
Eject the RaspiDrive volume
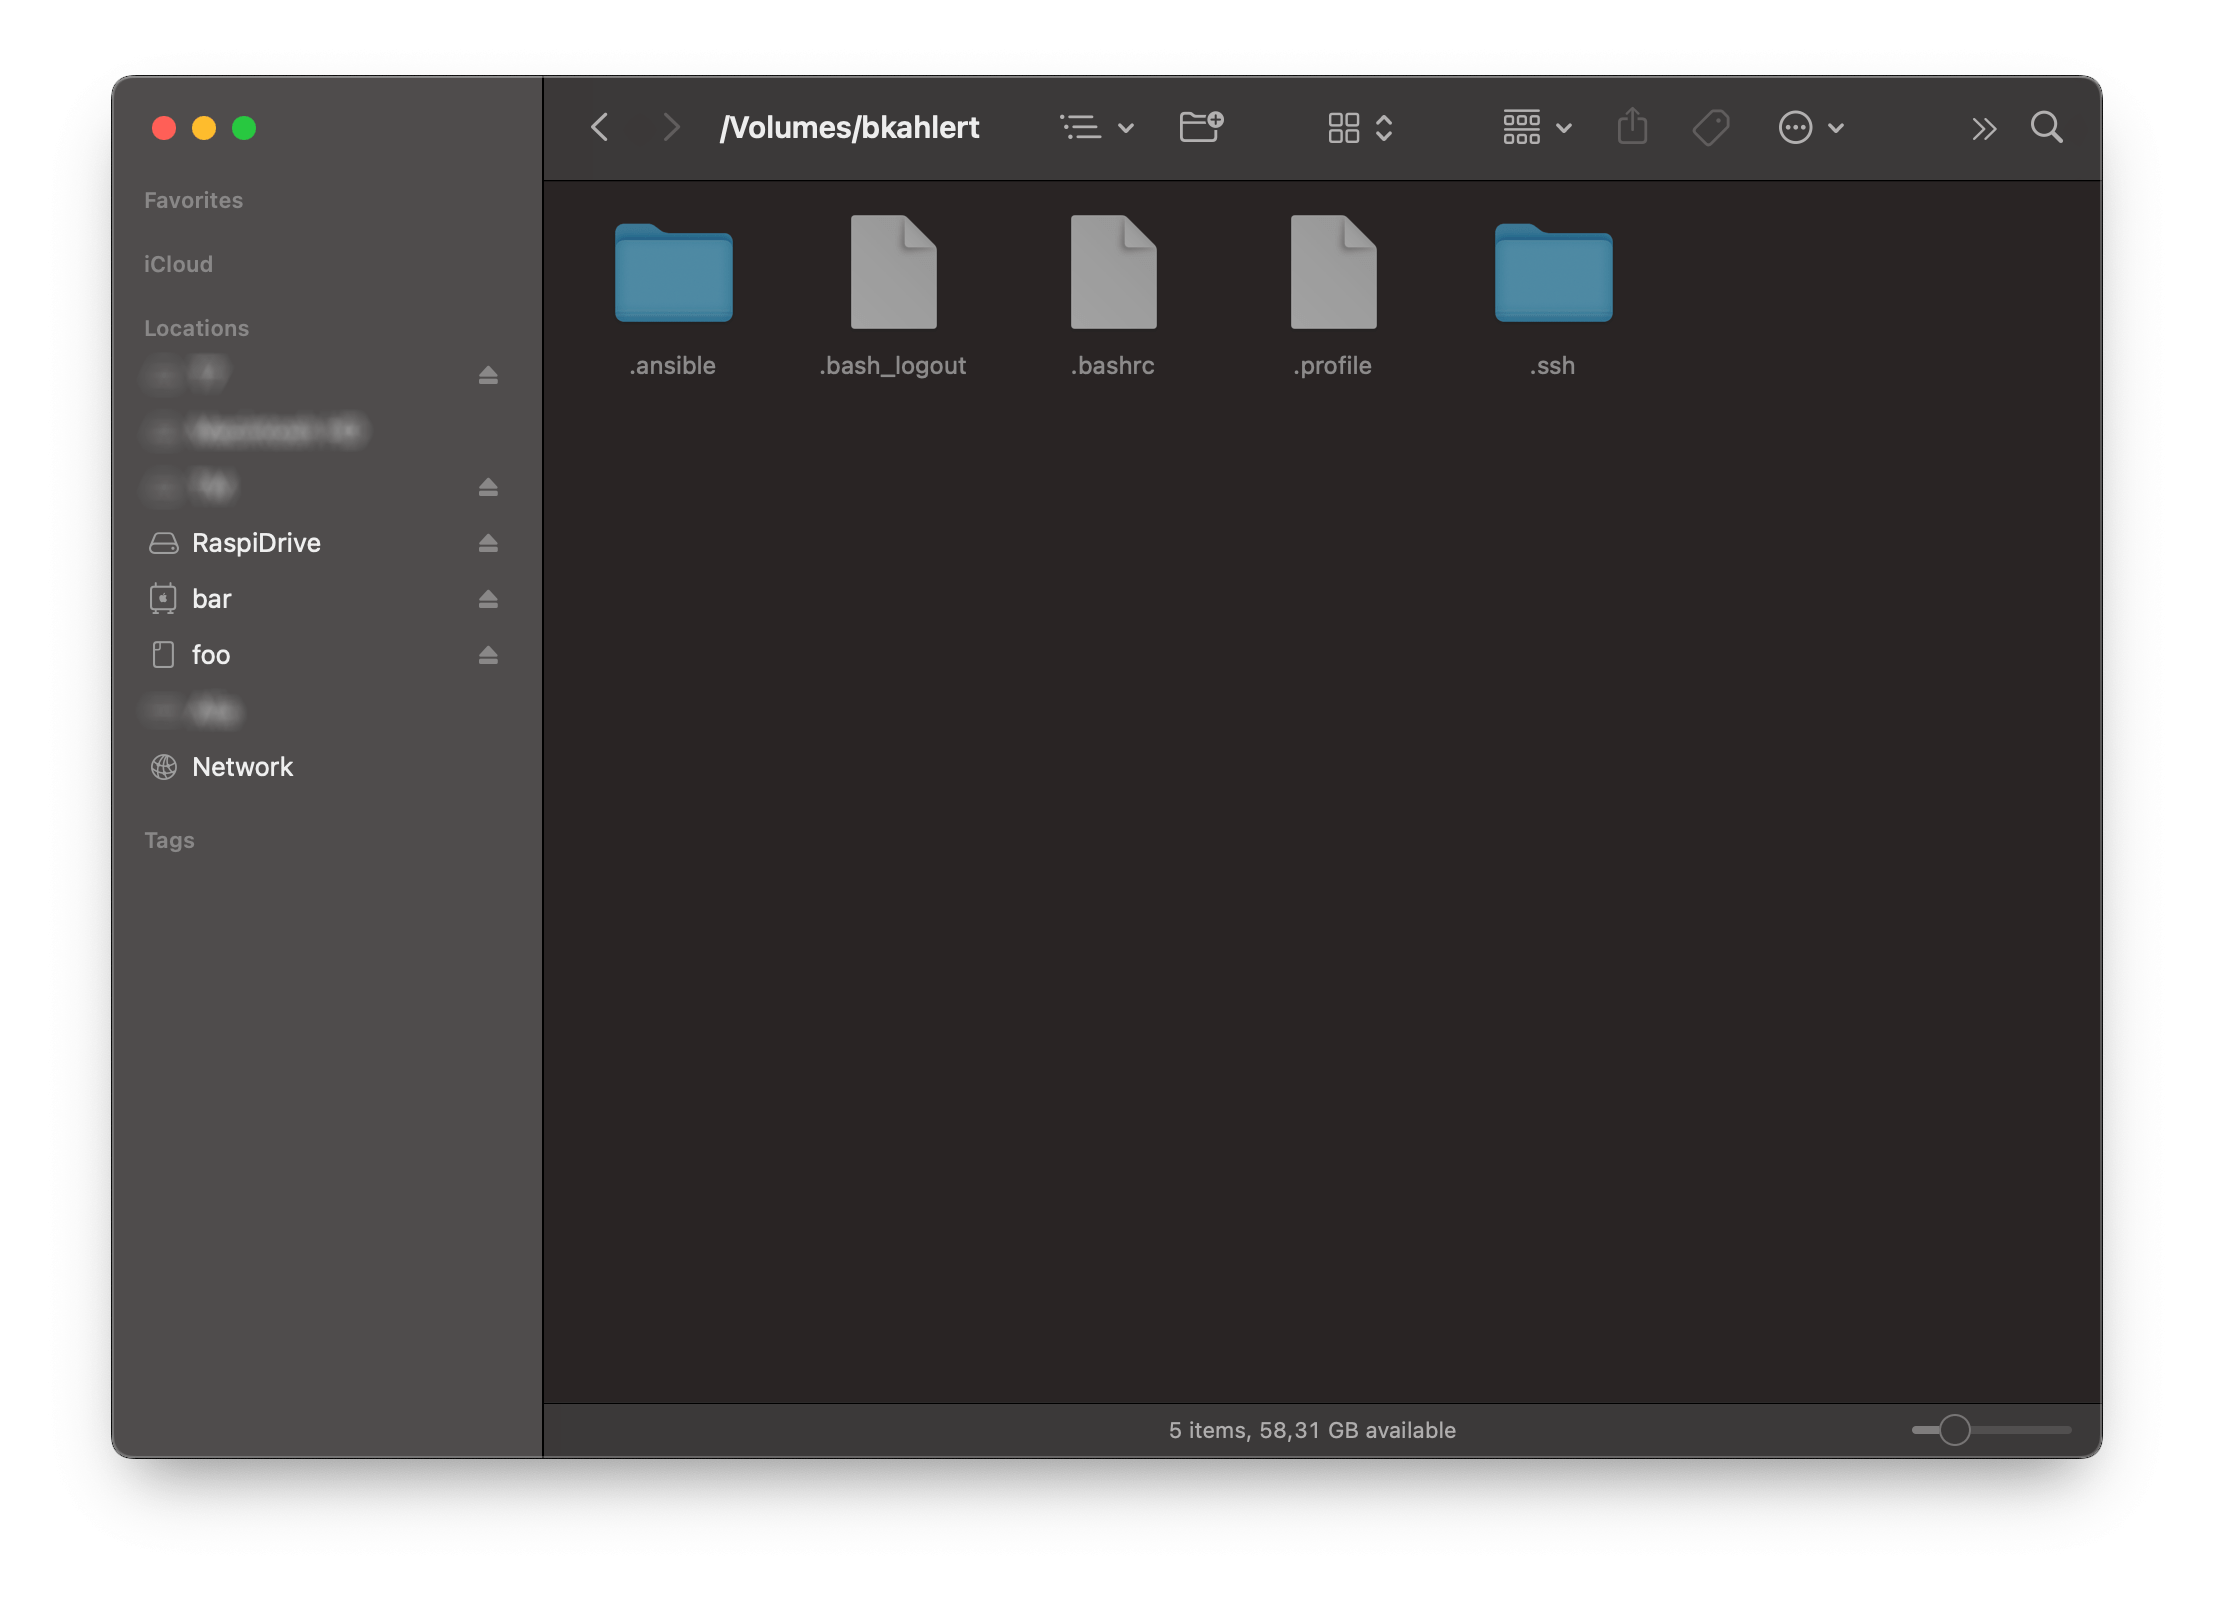(488, 540)
